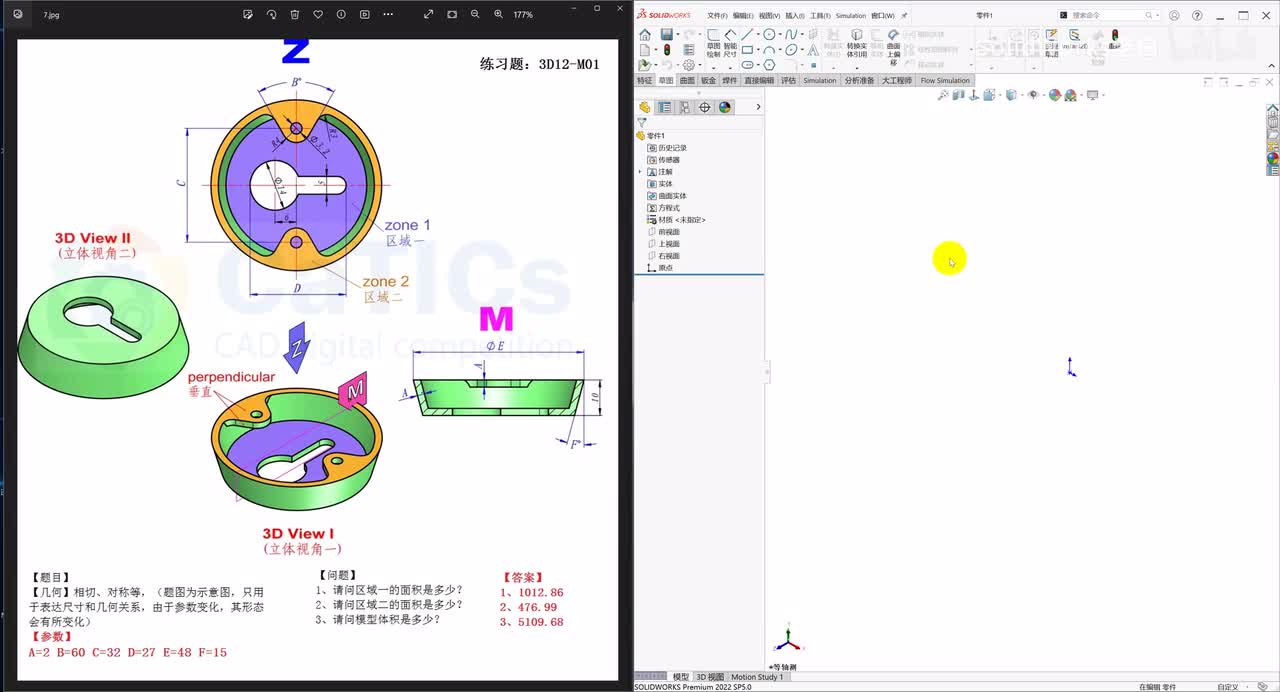Select the Ellipse sketch tool

pos(791,50)
